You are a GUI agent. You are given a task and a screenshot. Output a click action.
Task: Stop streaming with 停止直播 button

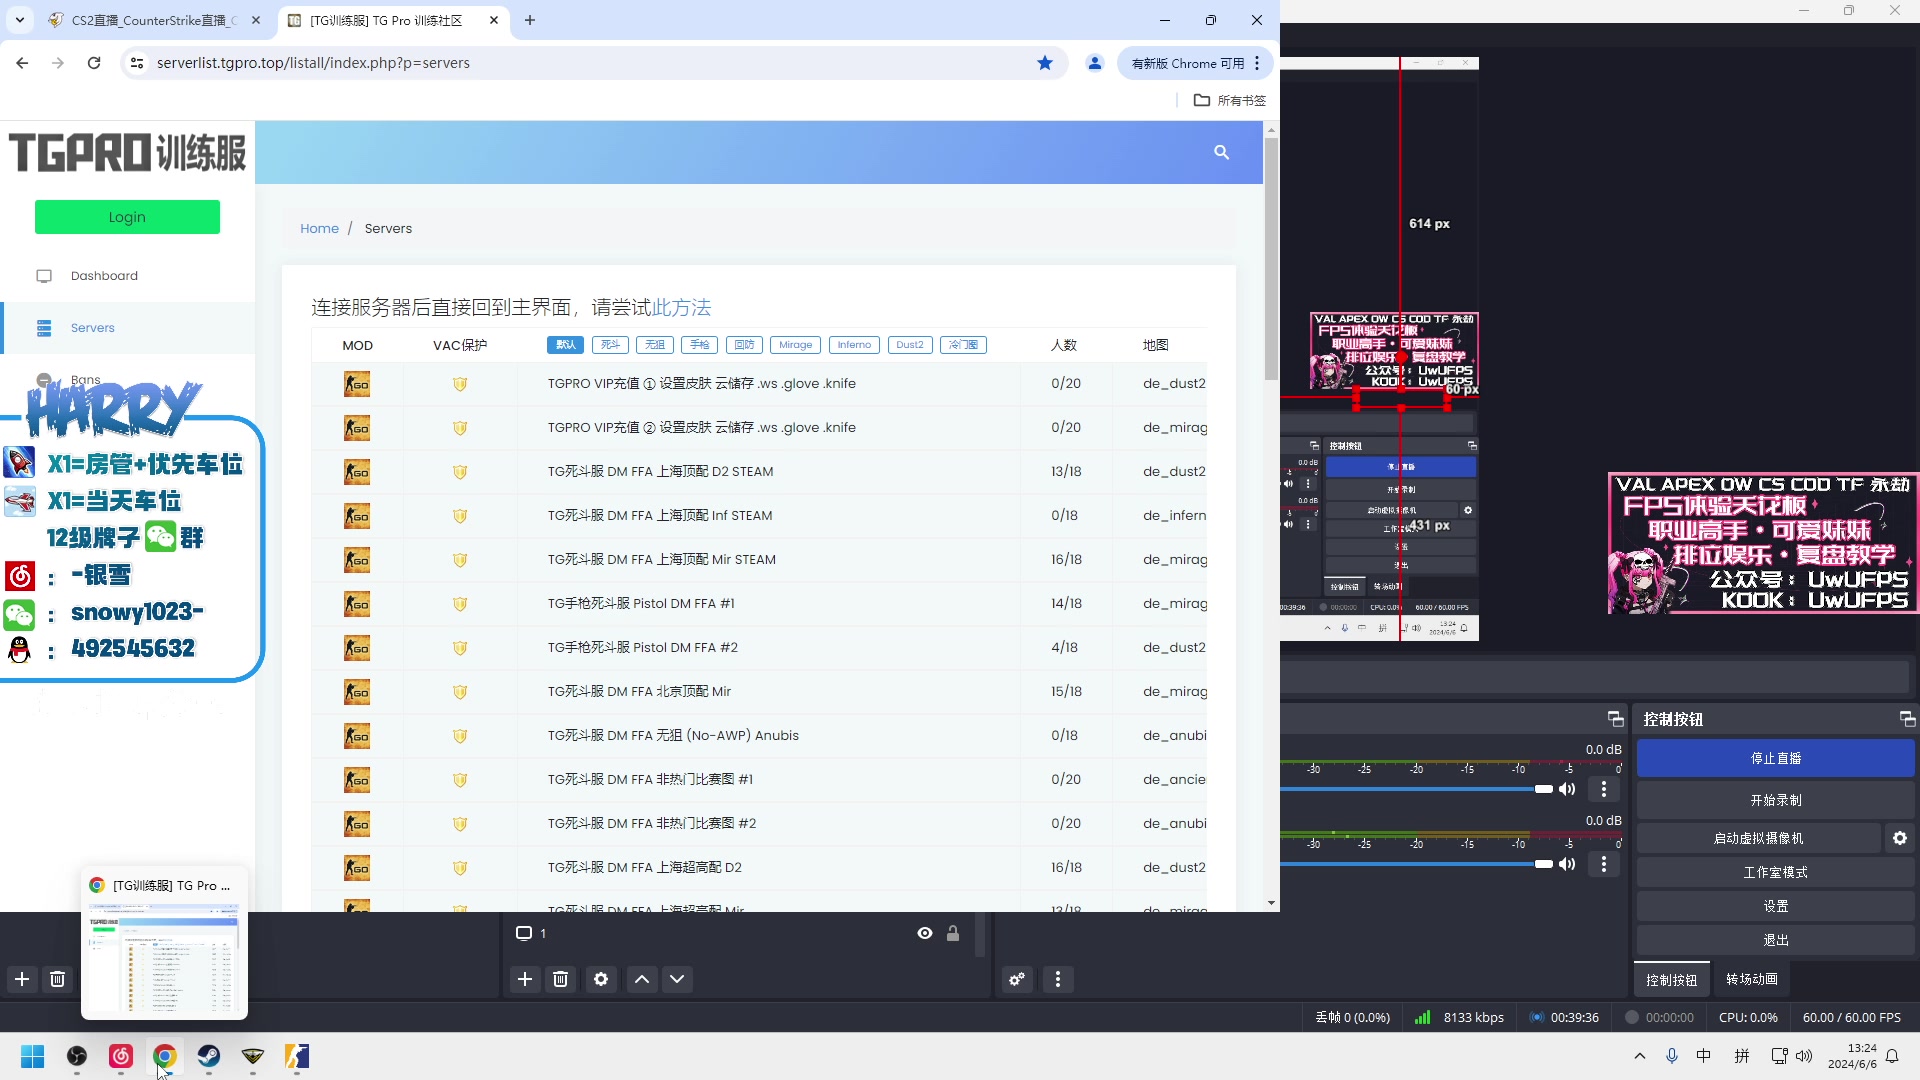pos(1776,758)
